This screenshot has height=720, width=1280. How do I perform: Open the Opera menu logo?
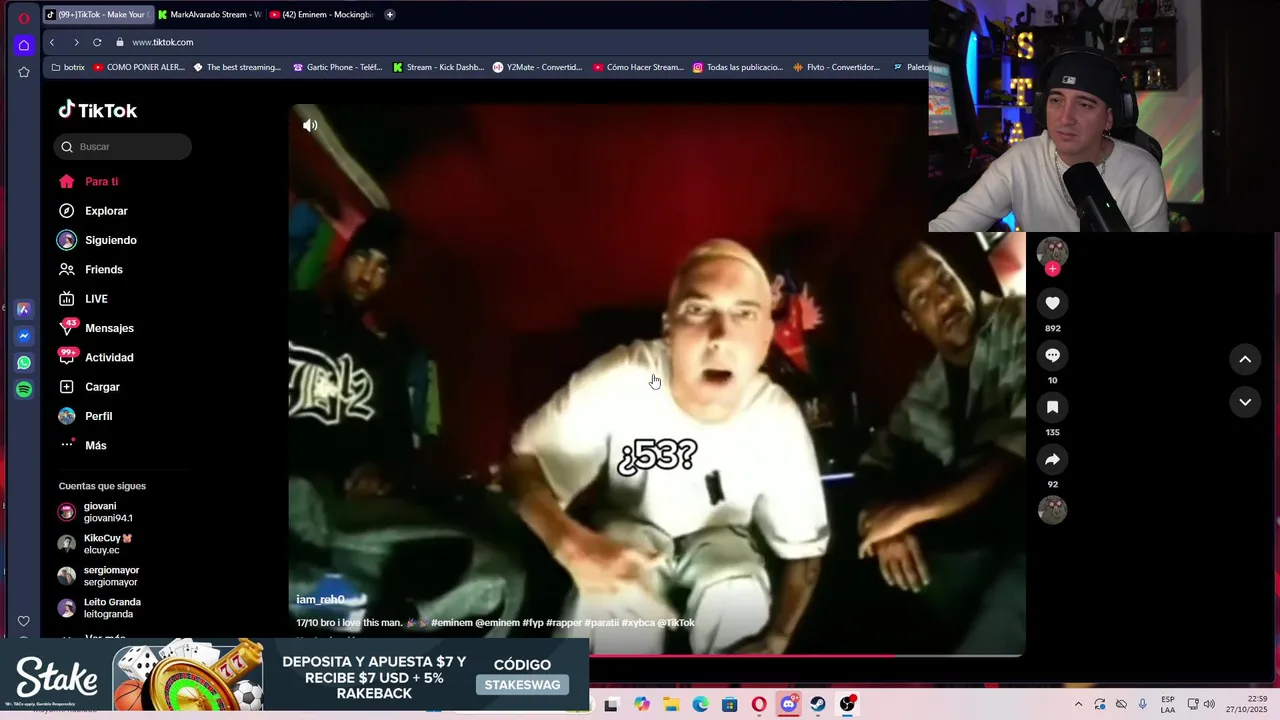point(24,18)
